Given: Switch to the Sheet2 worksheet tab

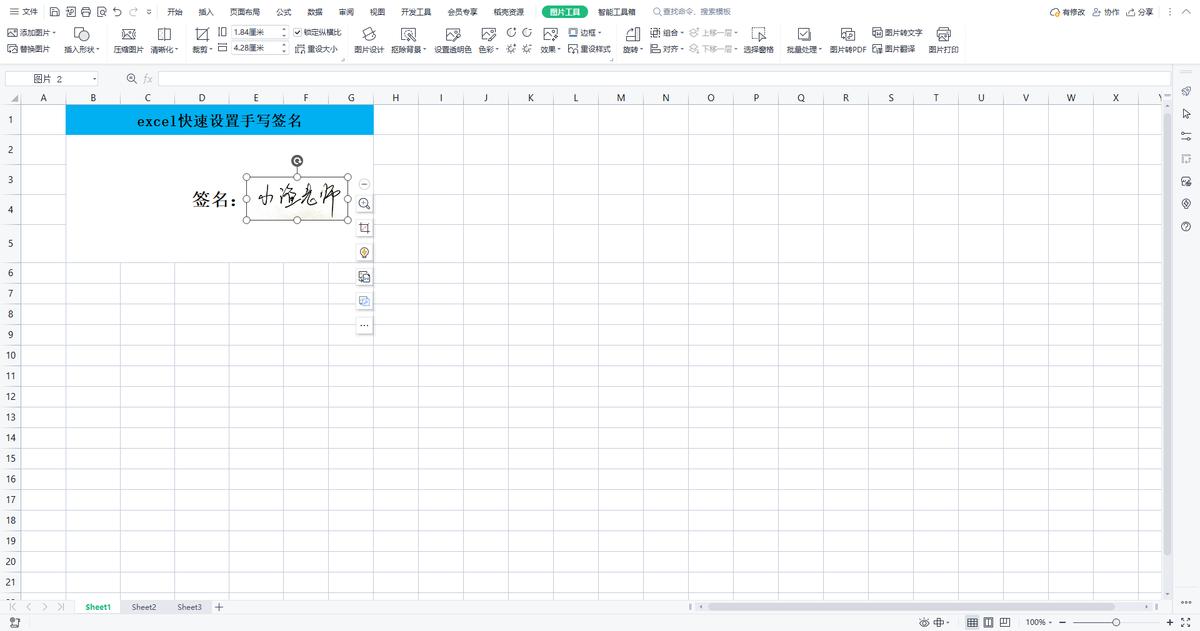Looking at the screenshot, I should click(x=144, y=607).
